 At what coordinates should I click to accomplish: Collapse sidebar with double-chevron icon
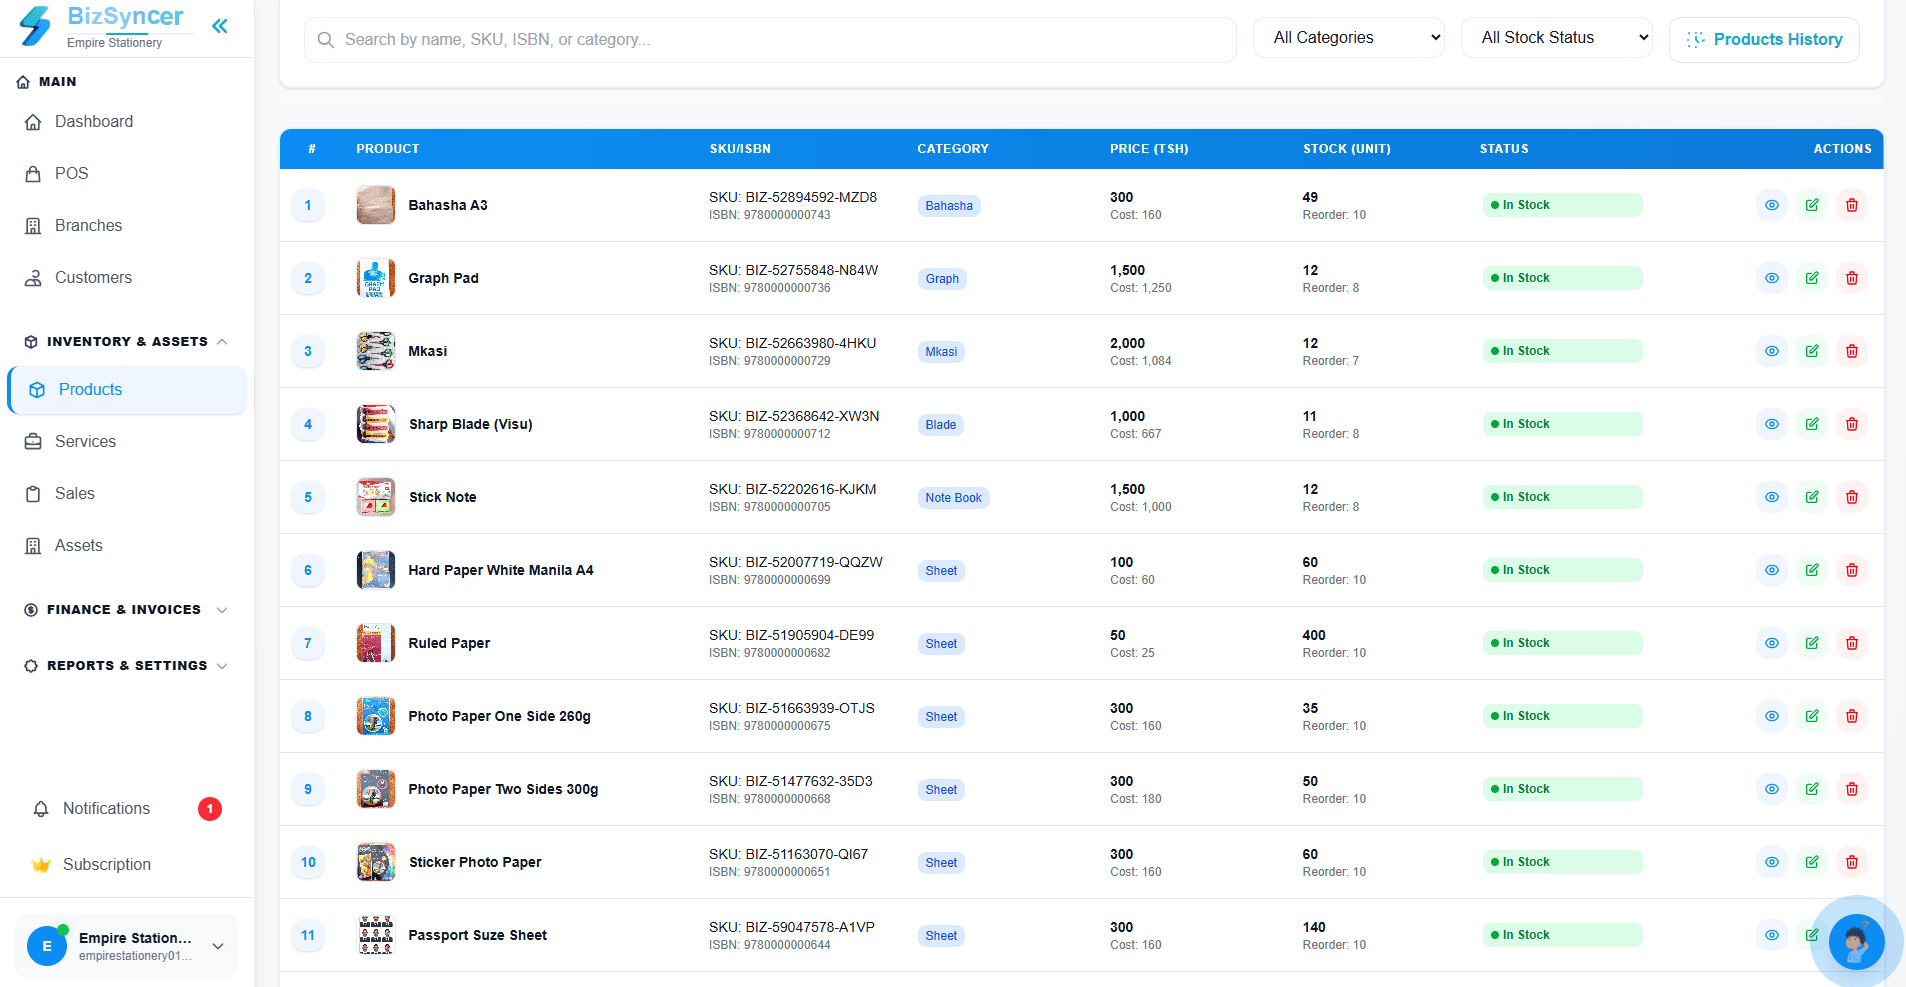[x=219, y=26]
